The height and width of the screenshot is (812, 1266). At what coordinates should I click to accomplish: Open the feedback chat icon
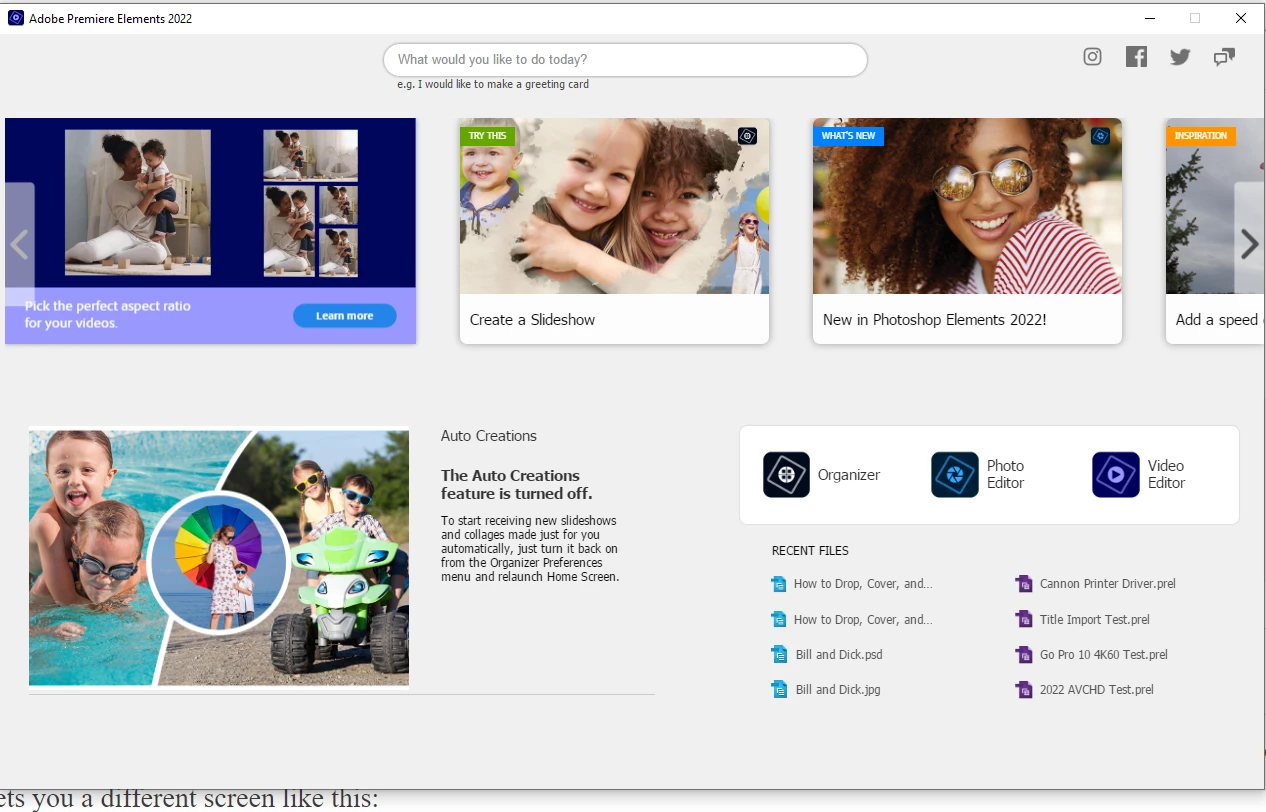coord(1224,57)
